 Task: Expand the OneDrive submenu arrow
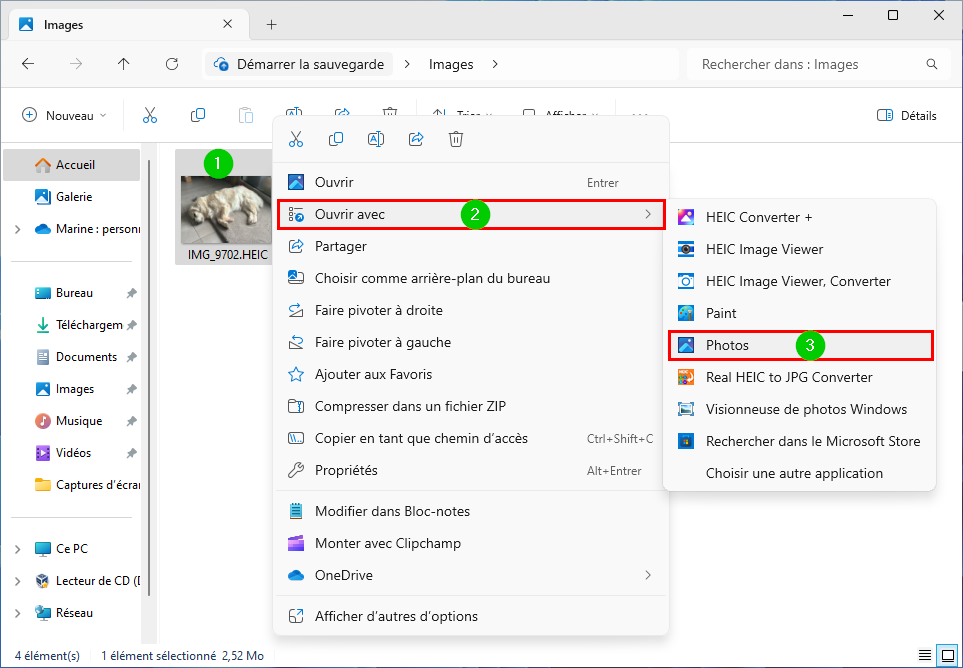click(648, 575)
